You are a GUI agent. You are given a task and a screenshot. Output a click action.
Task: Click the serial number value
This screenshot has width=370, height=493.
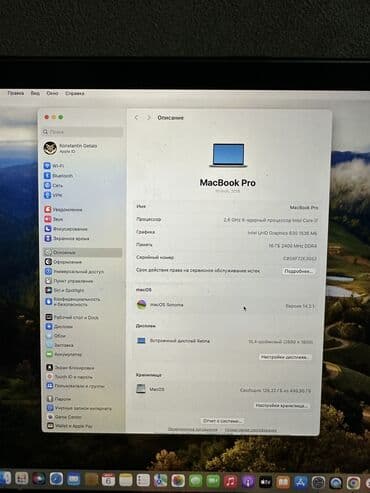pos(300,258)
